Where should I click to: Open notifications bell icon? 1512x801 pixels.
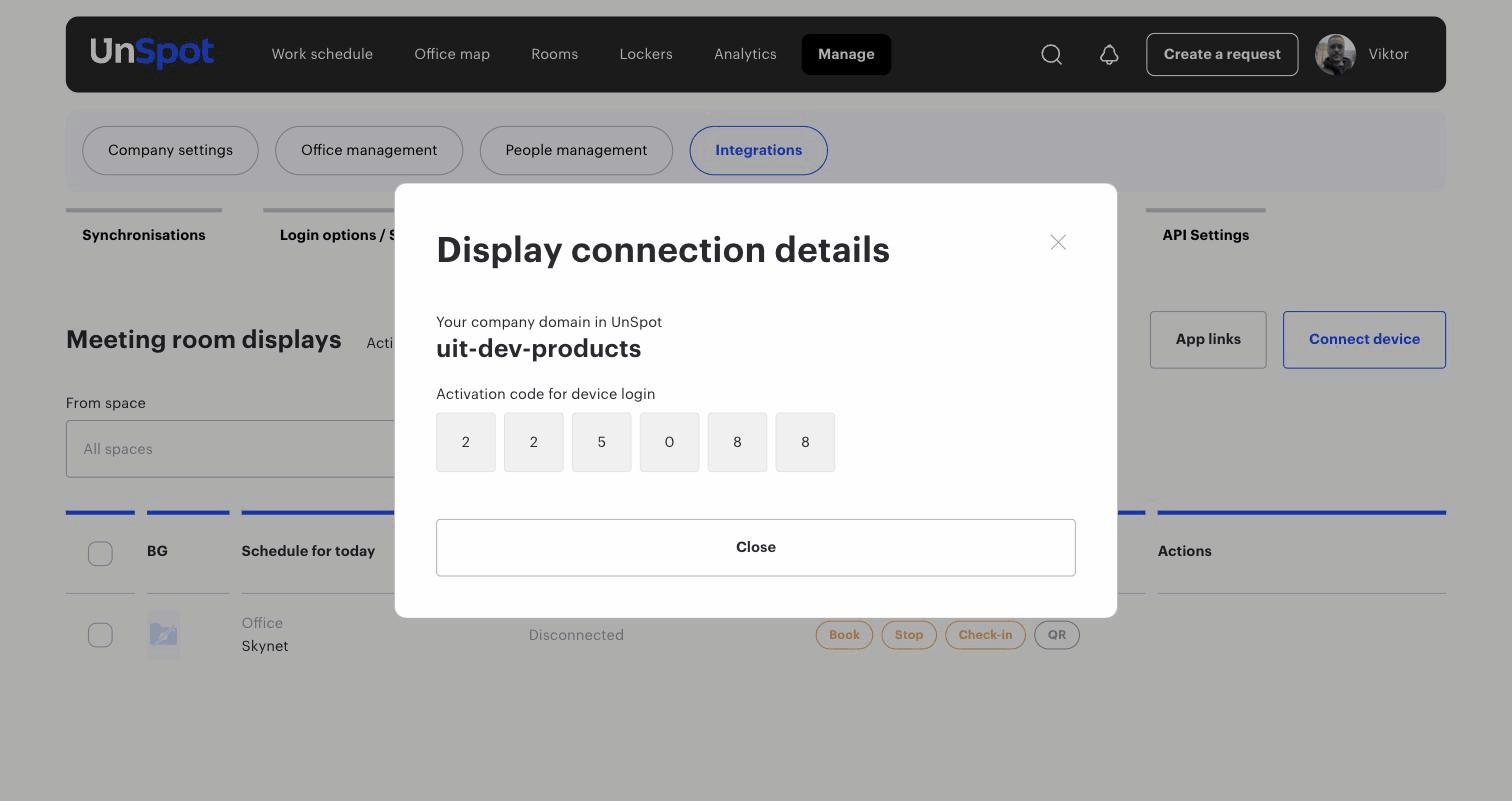pyautogui.click(x=1109, y=55)
